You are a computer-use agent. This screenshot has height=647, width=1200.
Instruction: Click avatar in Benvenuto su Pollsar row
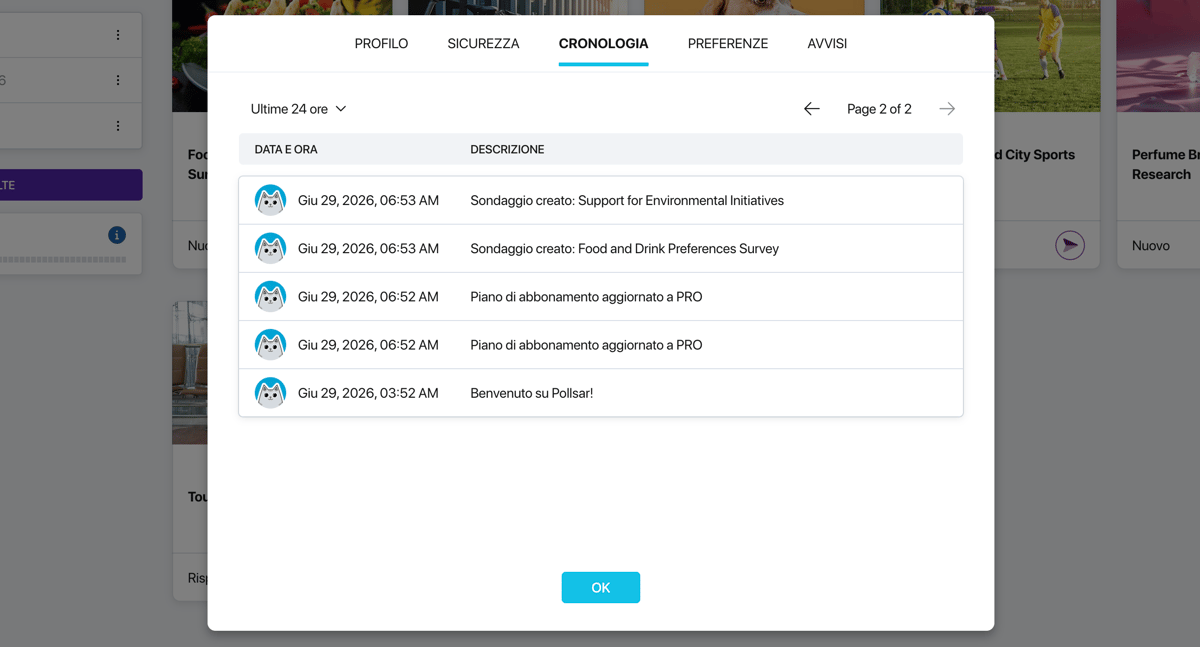[270, 393]
